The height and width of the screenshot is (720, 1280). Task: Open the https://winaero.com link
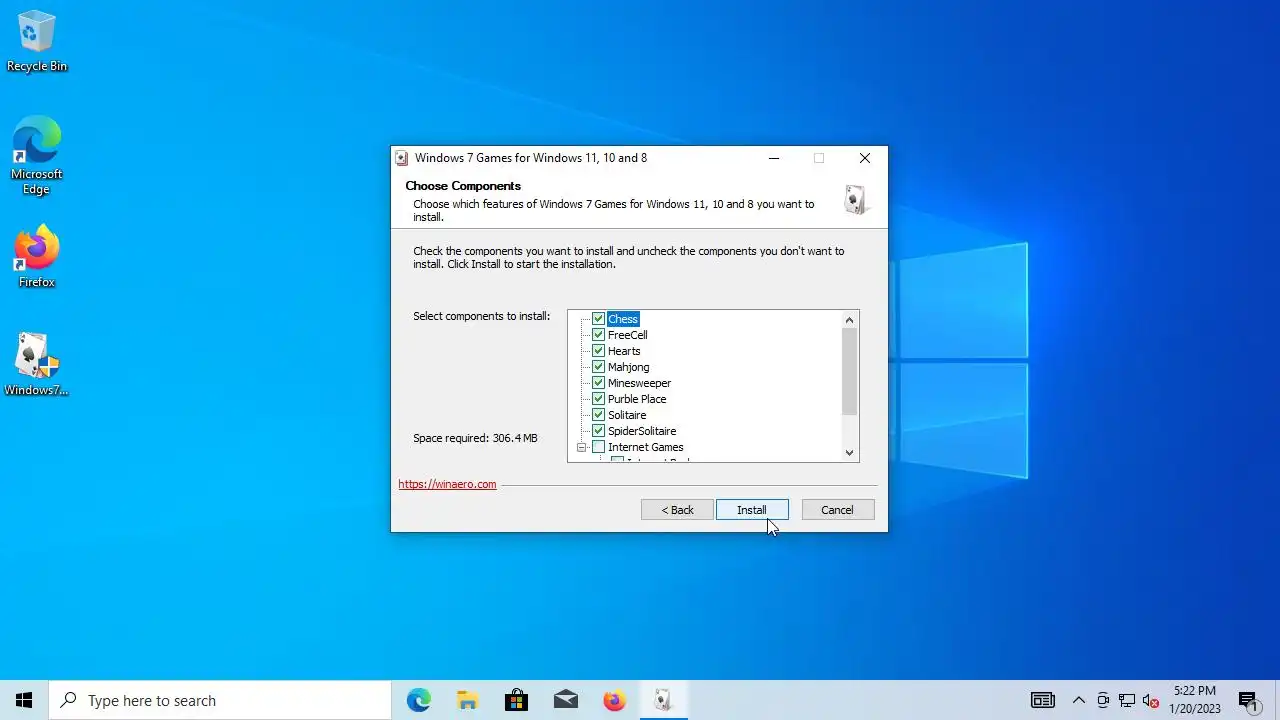pyautogui.click(x=447, y=484)
